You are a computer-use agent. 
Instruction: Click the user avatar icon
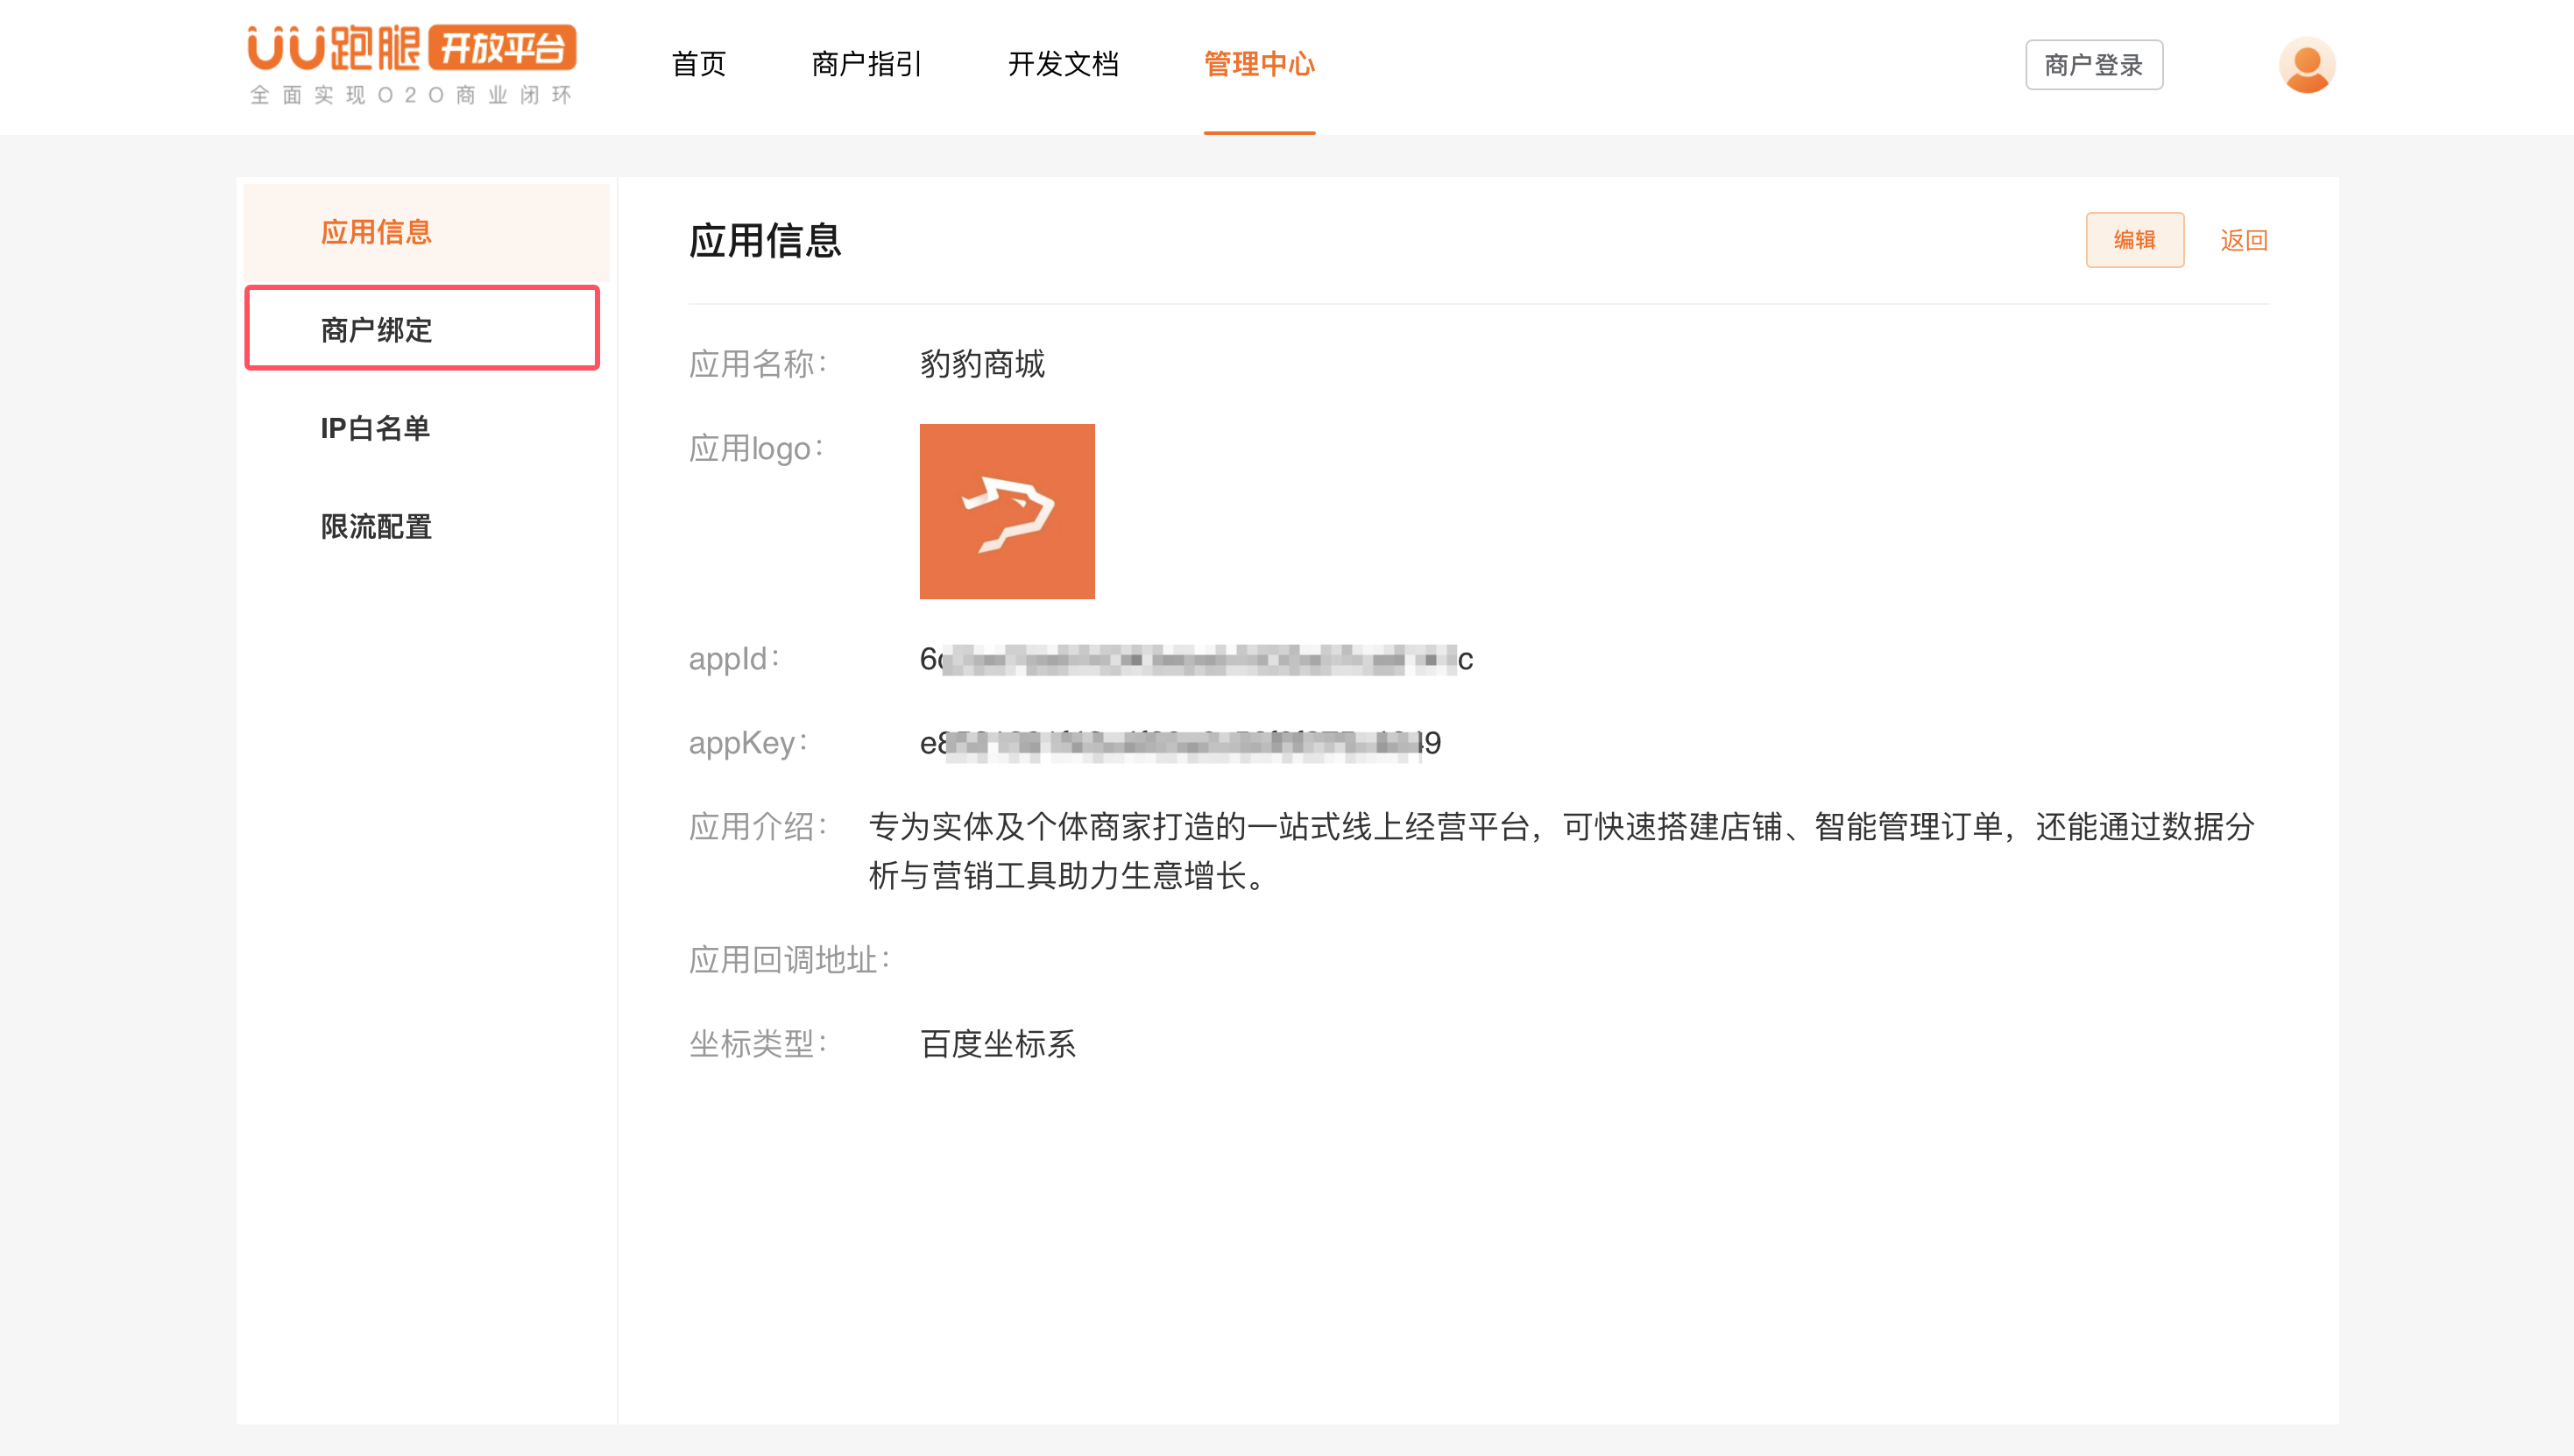[2306, 66]
